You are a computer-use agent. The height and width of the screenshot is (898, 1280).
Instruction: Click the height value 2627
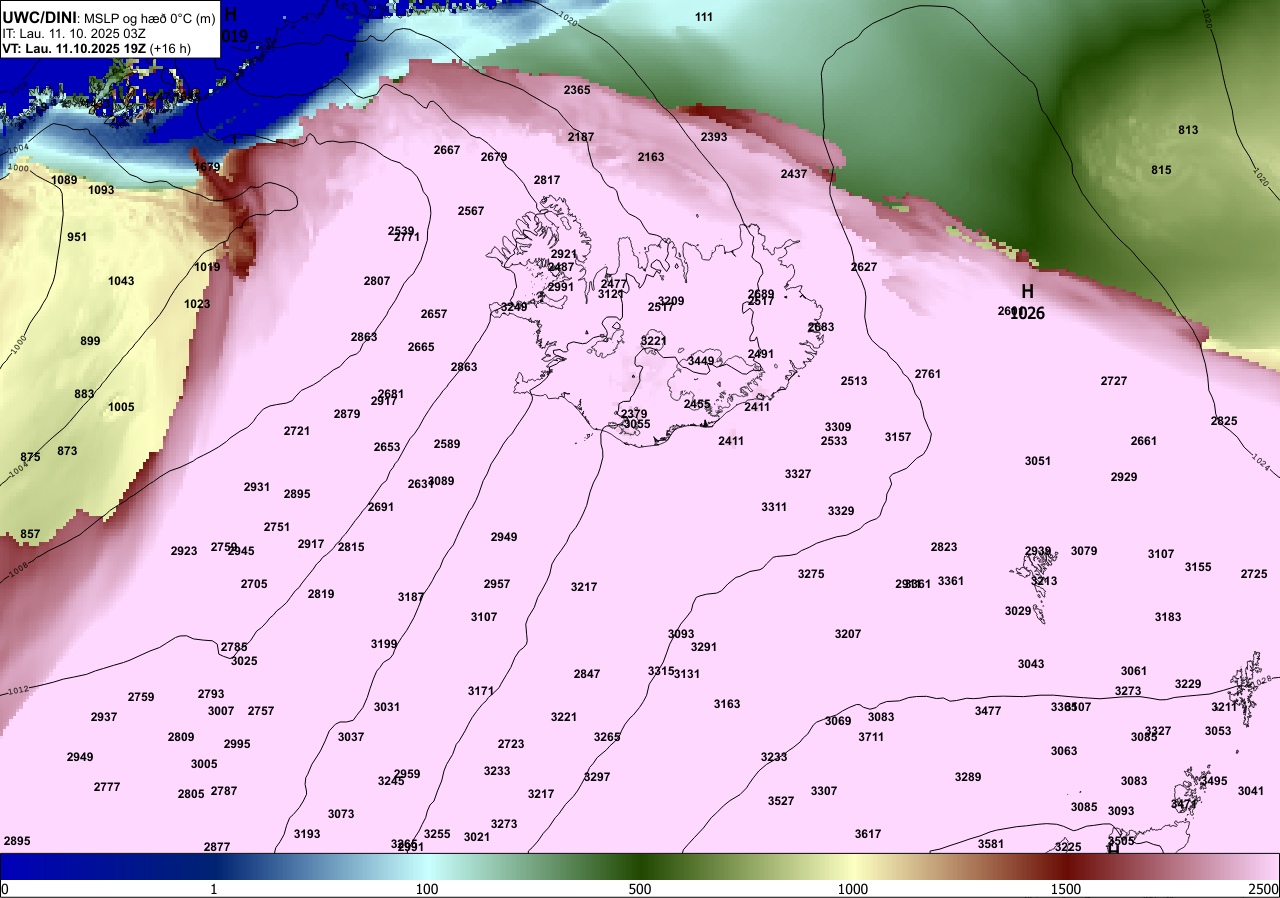coord(864,267)
